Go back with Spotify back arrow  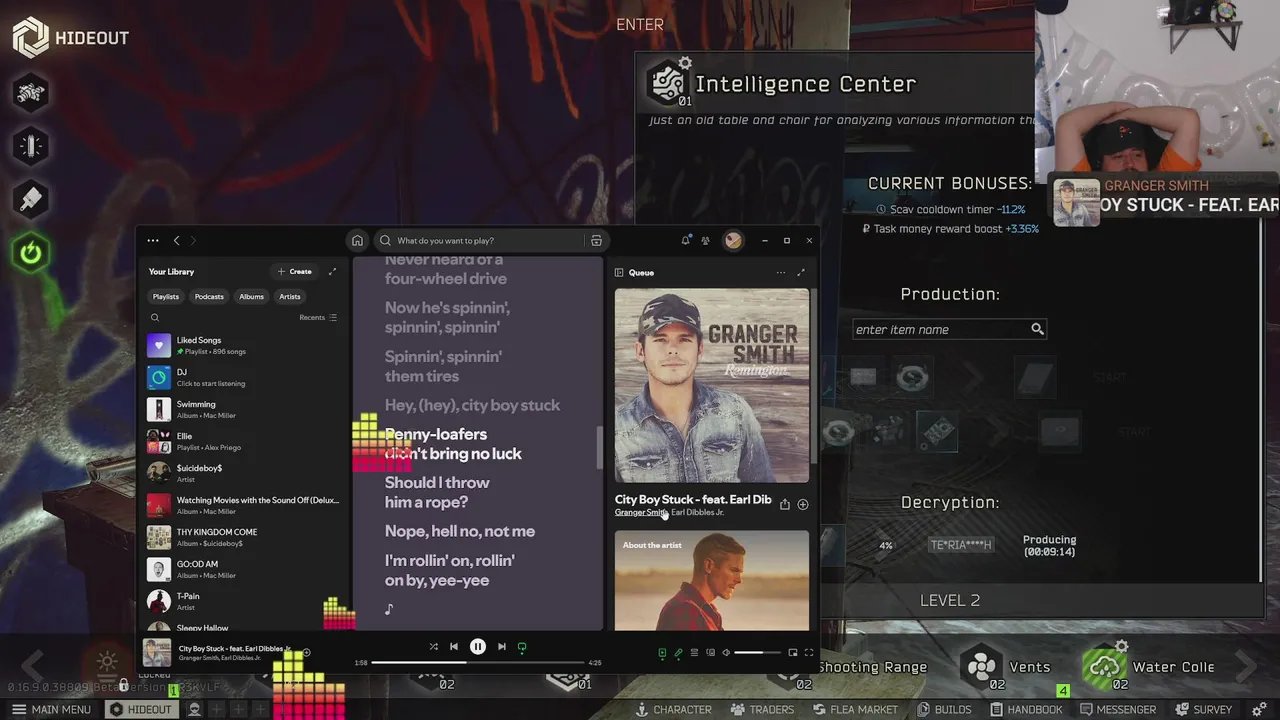pos(177,240)
